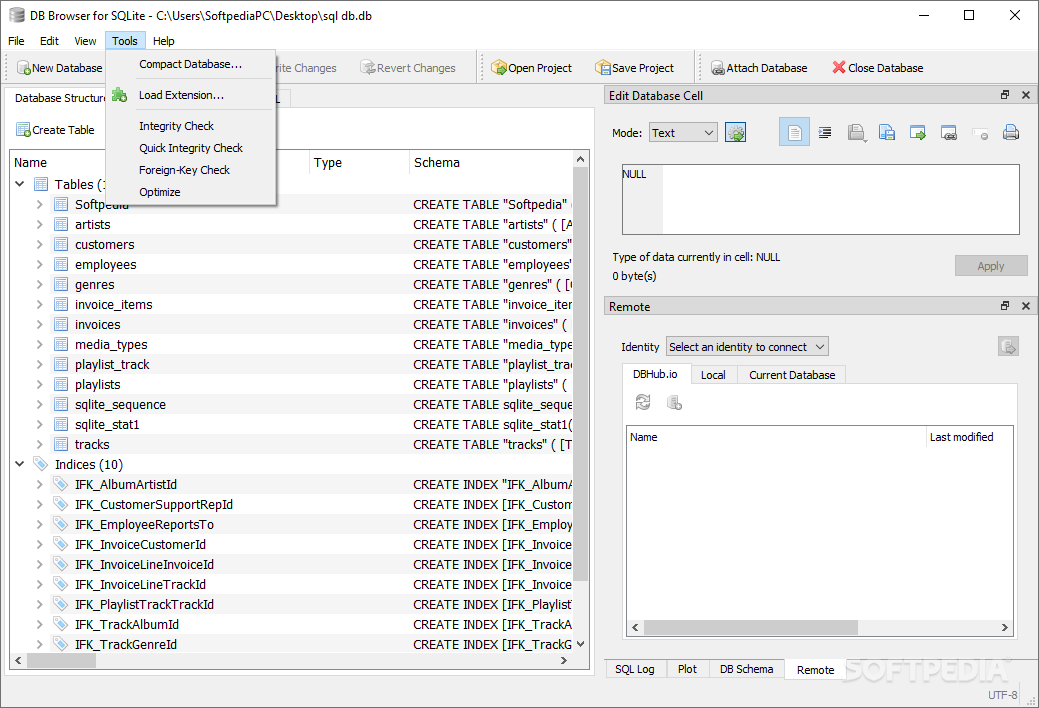Choose Optimize from the Tools menu
Image resolution: width=1039 pixels, height=708 pixels.
point(191,192)
